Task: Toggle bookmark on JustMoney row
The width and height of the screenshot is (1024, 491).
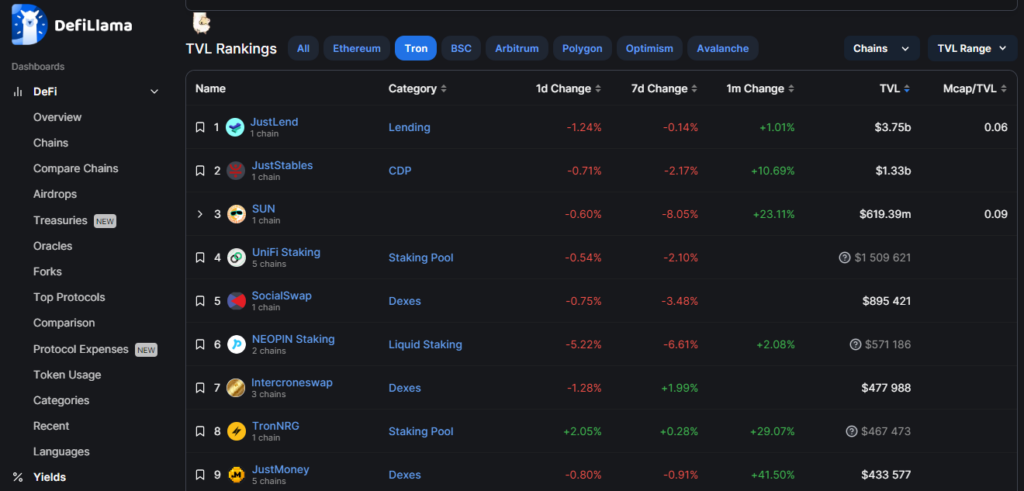Action: (200, 475)
